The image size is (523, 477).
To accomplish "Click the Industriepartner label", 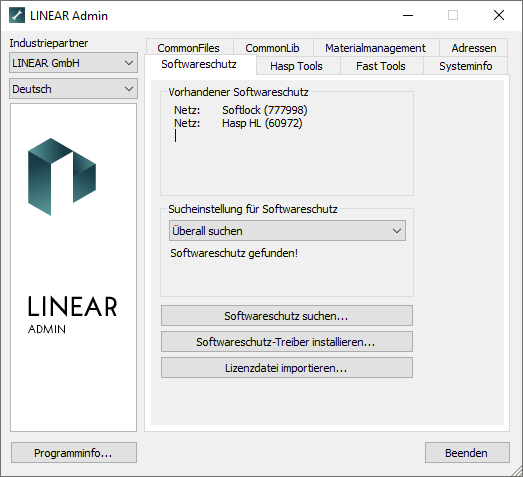I will click(49, 43).
